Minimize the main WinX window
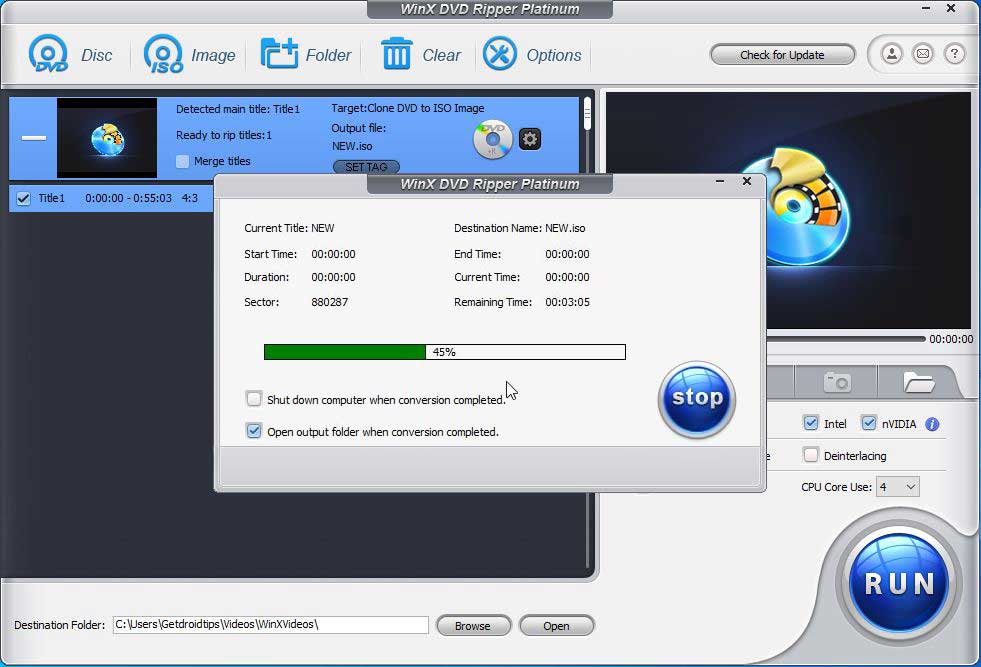Viewport: 981px width, 667px height. click(926, 8)
